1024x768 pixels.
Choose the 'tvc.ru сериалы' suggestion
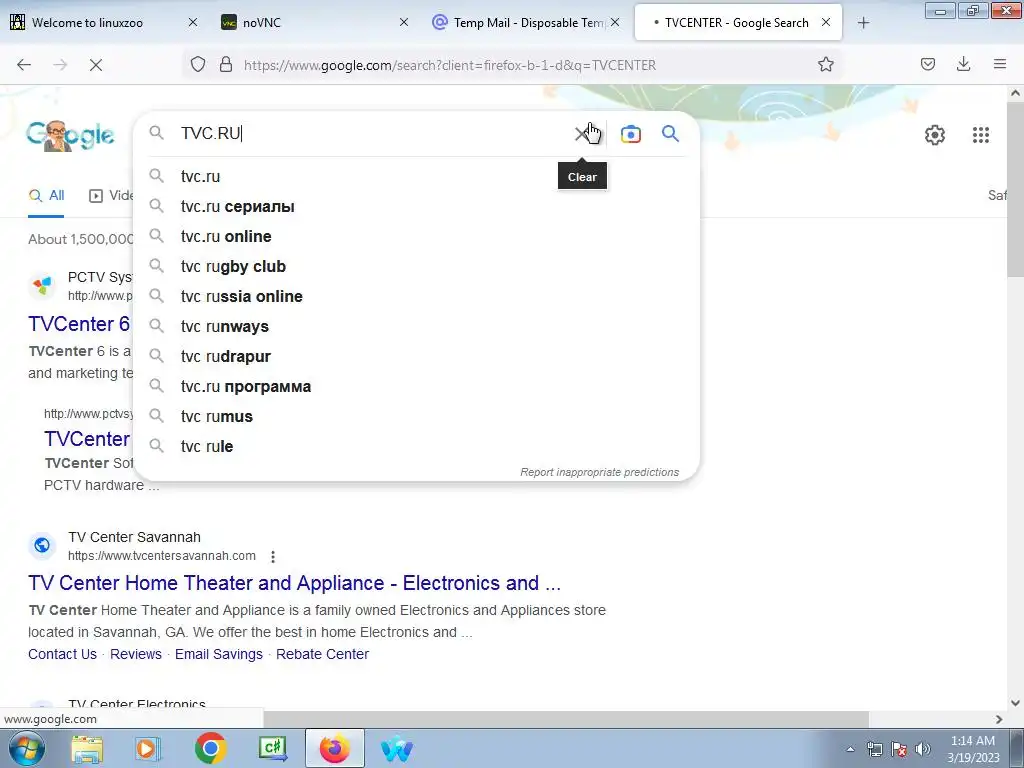pyautogui.click(x=416, y=206)
